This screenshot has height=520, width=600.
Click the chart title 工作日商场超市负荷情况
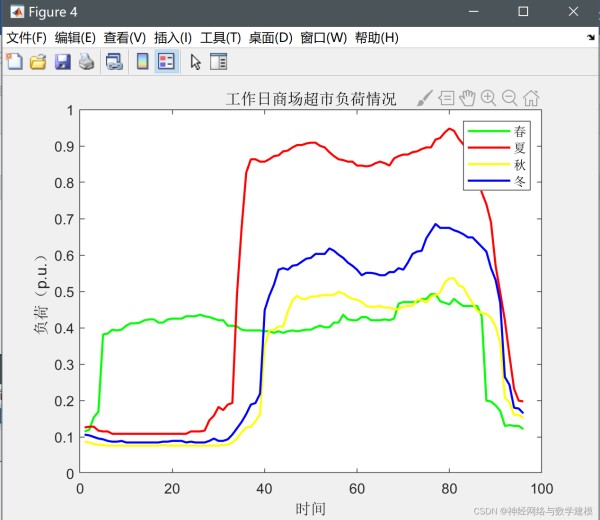311,99
